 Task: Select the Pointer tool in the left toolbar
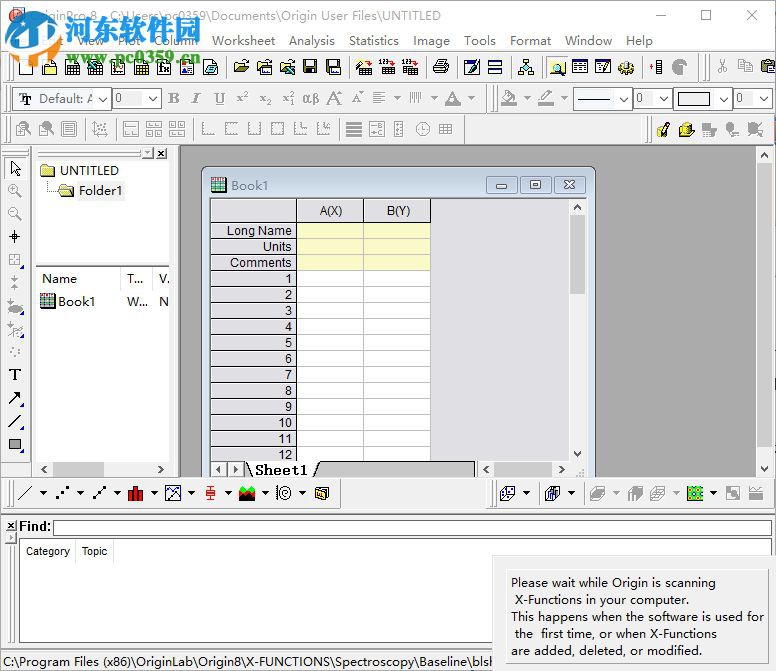15,168
